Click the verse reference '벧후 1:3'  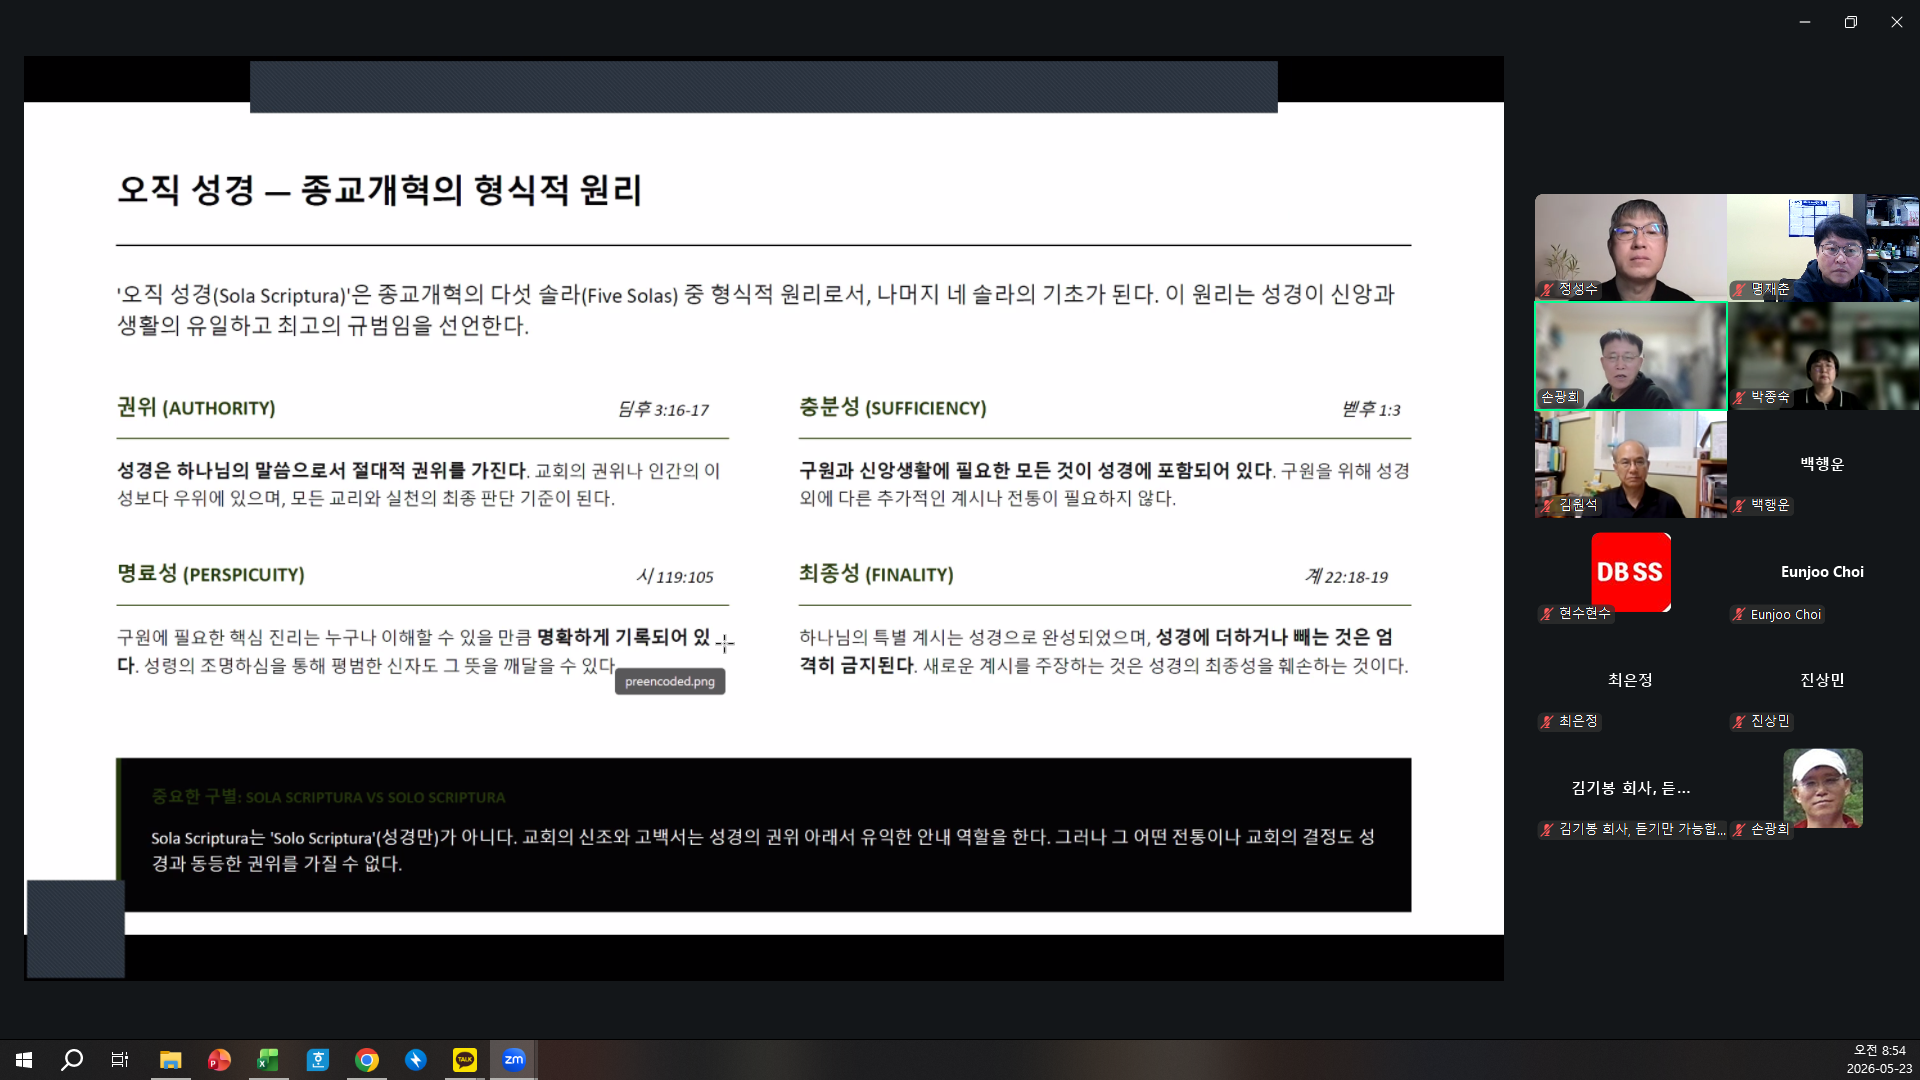[x=1371, y=410]
